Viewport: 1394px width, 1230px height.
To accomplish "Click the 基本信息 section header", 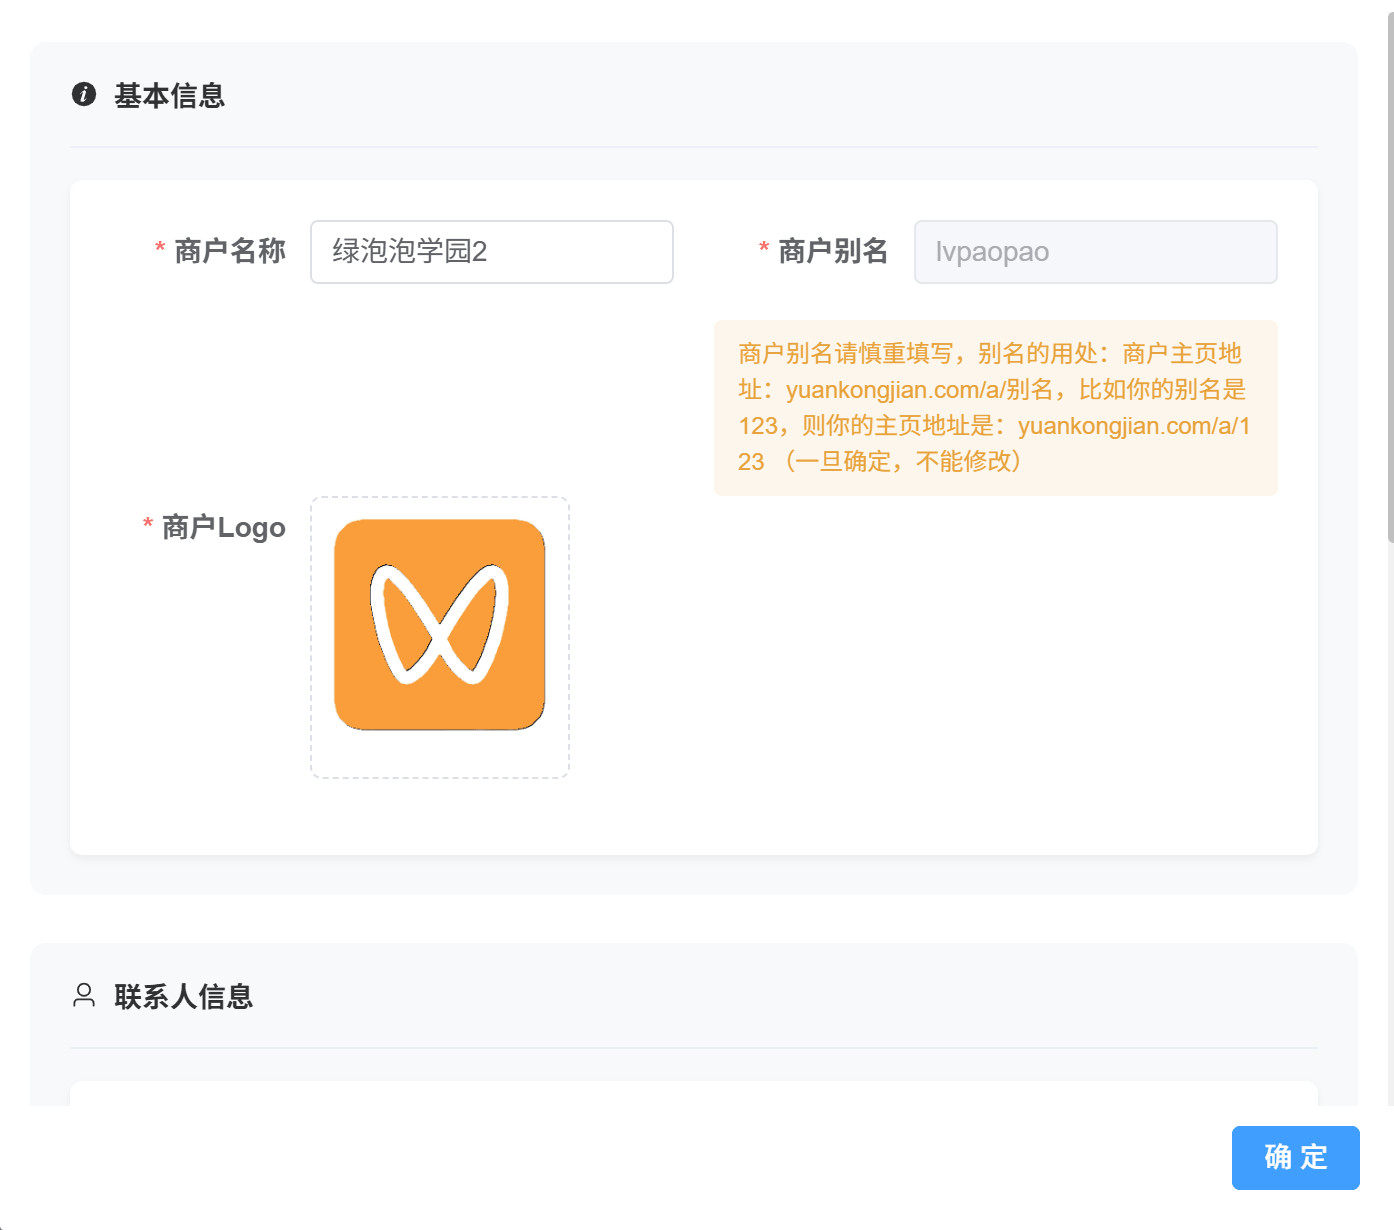I will (x=170, y=95).
